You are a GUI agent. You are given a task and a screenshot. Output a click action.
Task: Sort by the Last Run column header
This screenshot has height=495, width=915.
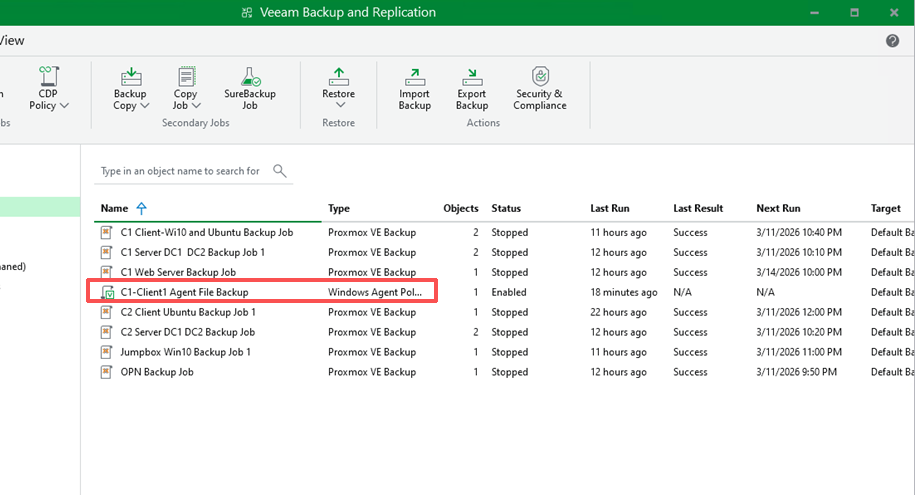tap(610, 208)
